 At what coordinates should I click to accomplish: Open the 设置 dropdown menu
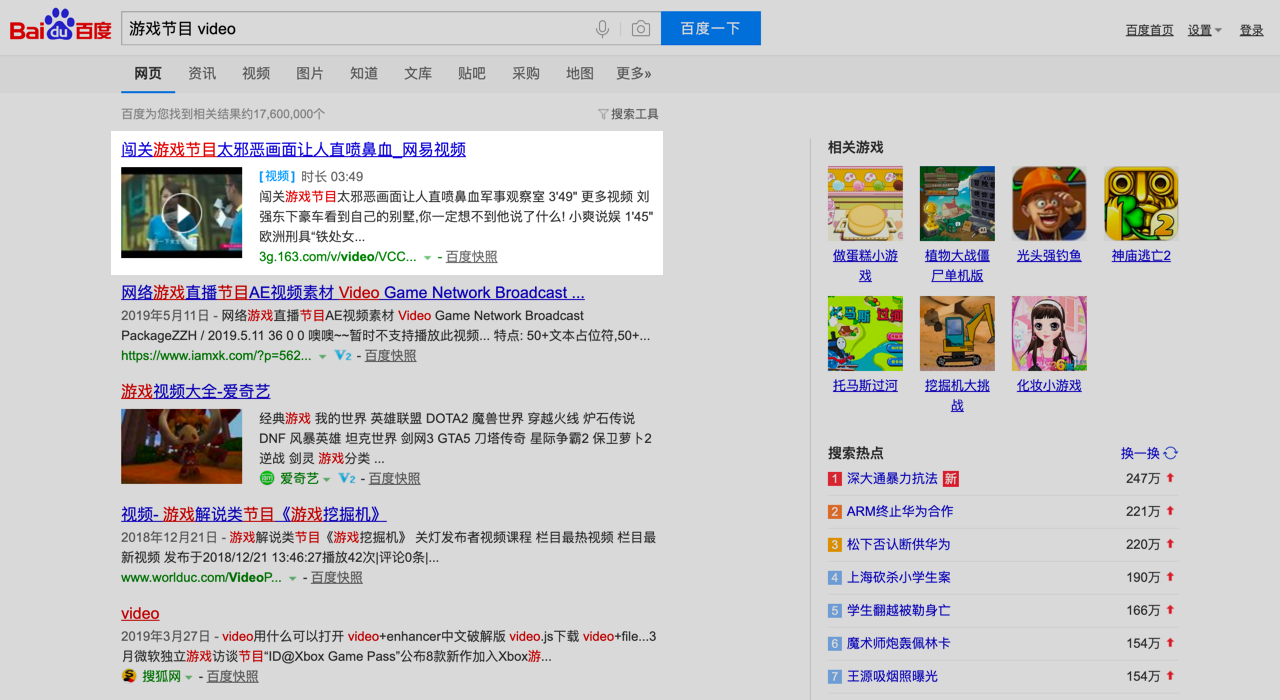(1205, 30)
